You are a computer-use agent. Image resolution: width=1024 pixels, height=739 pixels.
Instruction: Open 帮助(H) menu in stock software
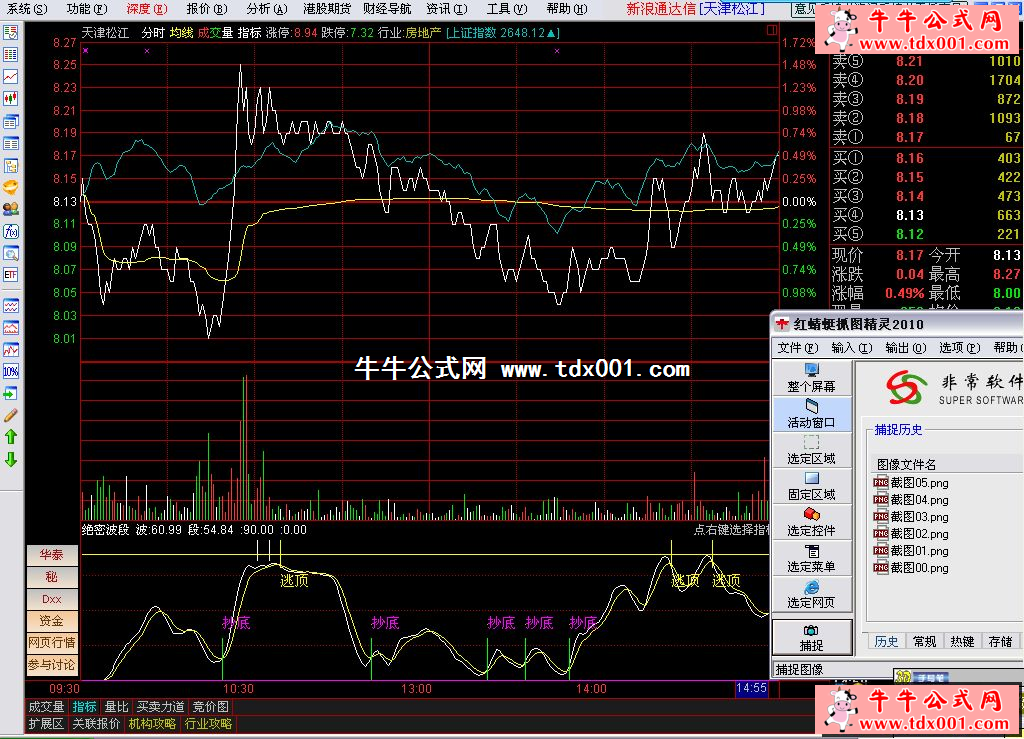pos(567,9)
